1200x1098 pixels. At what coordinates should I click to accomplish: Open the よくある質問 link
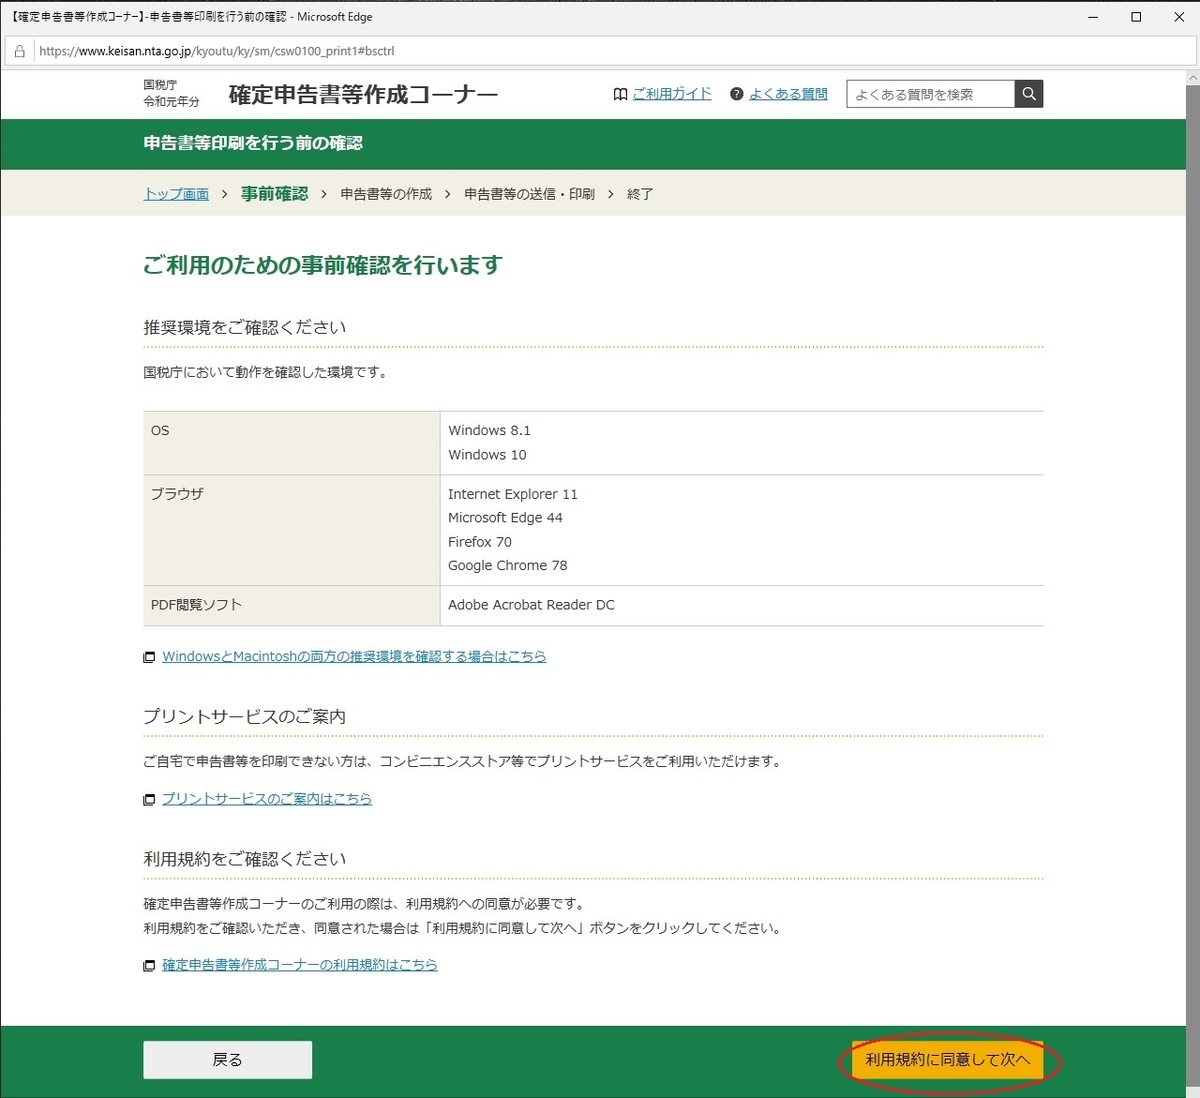point(788,94)
